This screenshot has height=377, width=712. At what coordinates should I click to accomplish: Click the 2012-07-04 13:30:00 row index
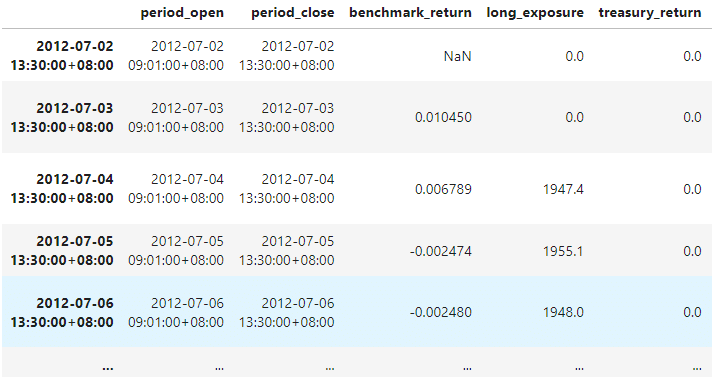coord(62,188)
